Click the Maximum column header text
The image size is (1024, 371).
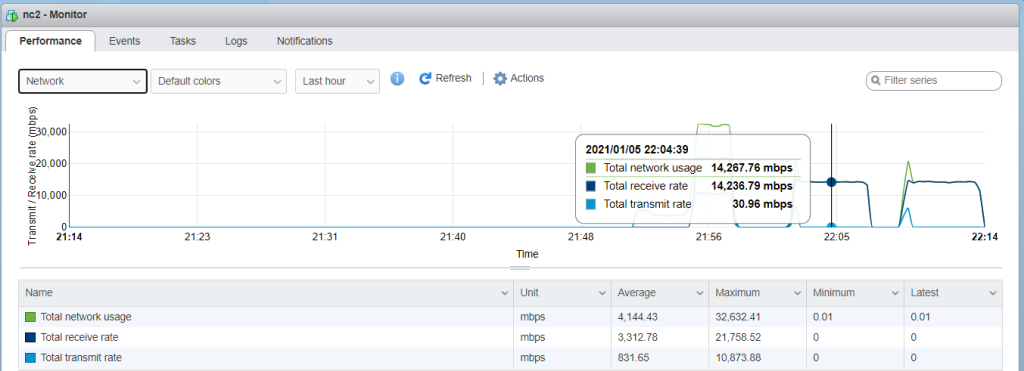737,293
